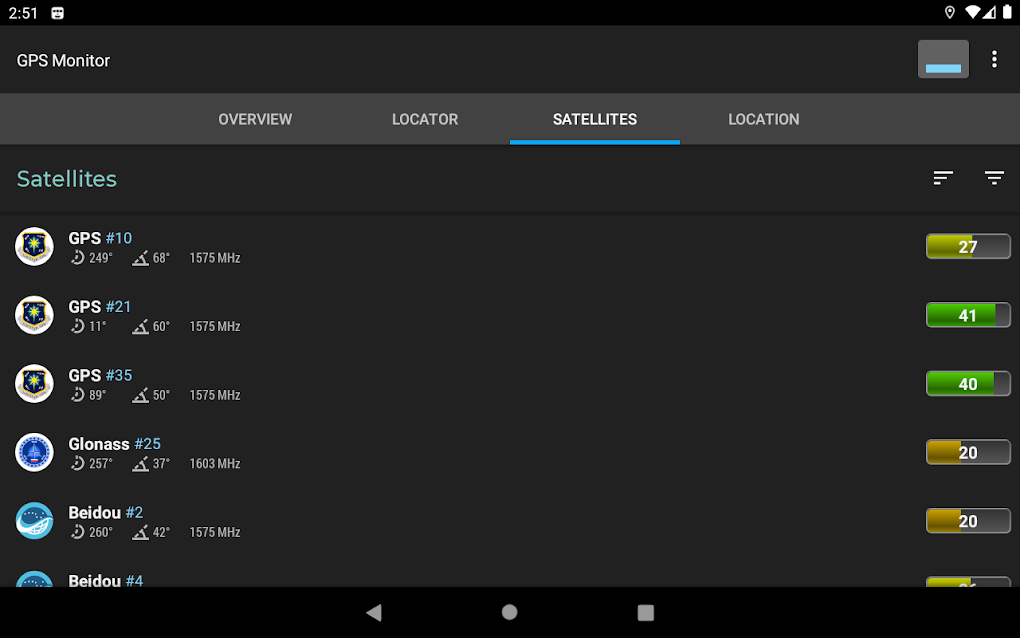
Task: Switch to the OVERVIEW tab
Action: [255, 119]
